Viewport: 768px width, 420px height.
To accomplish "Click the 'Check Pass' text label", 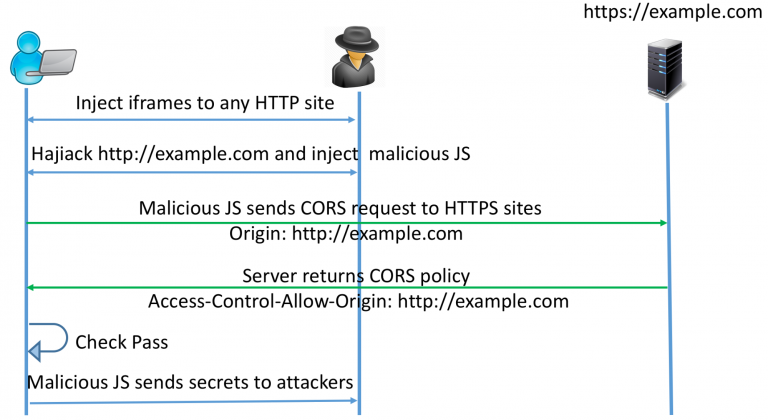I will coord(121,342).
